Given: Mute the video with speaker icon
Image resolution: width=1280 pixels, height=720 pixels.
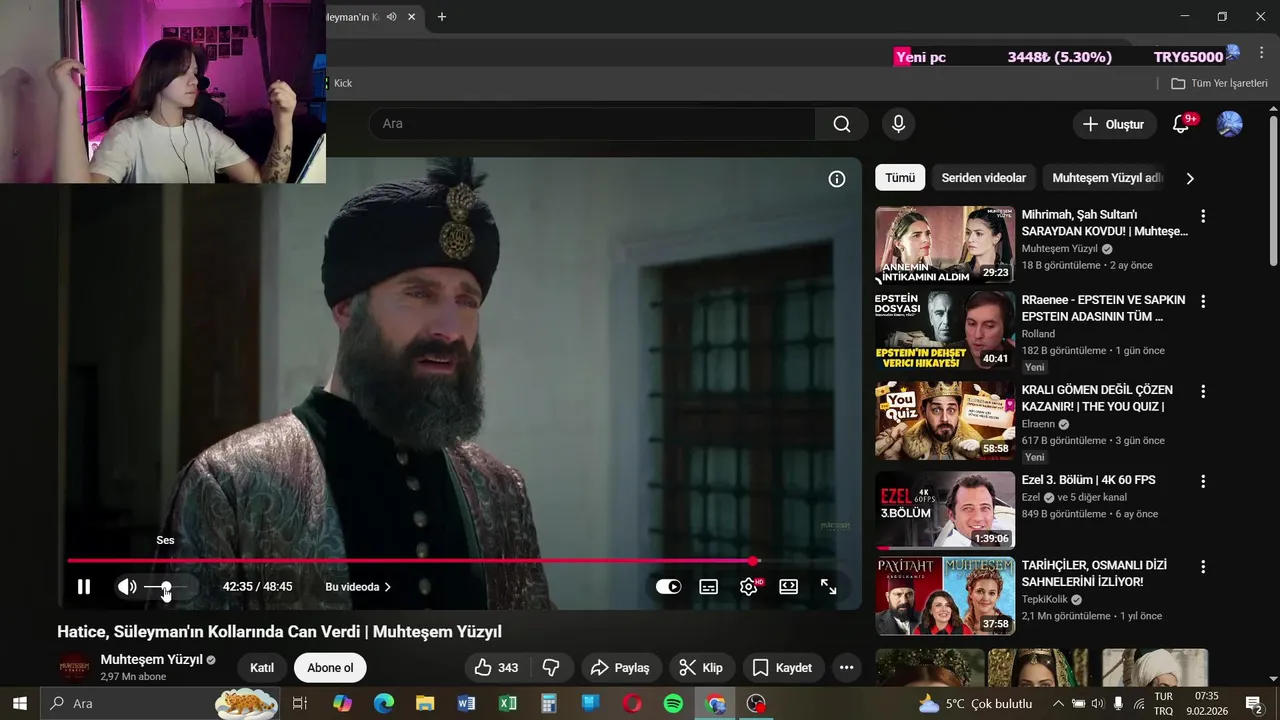Looking at the screenshot, I should (127, 587).
